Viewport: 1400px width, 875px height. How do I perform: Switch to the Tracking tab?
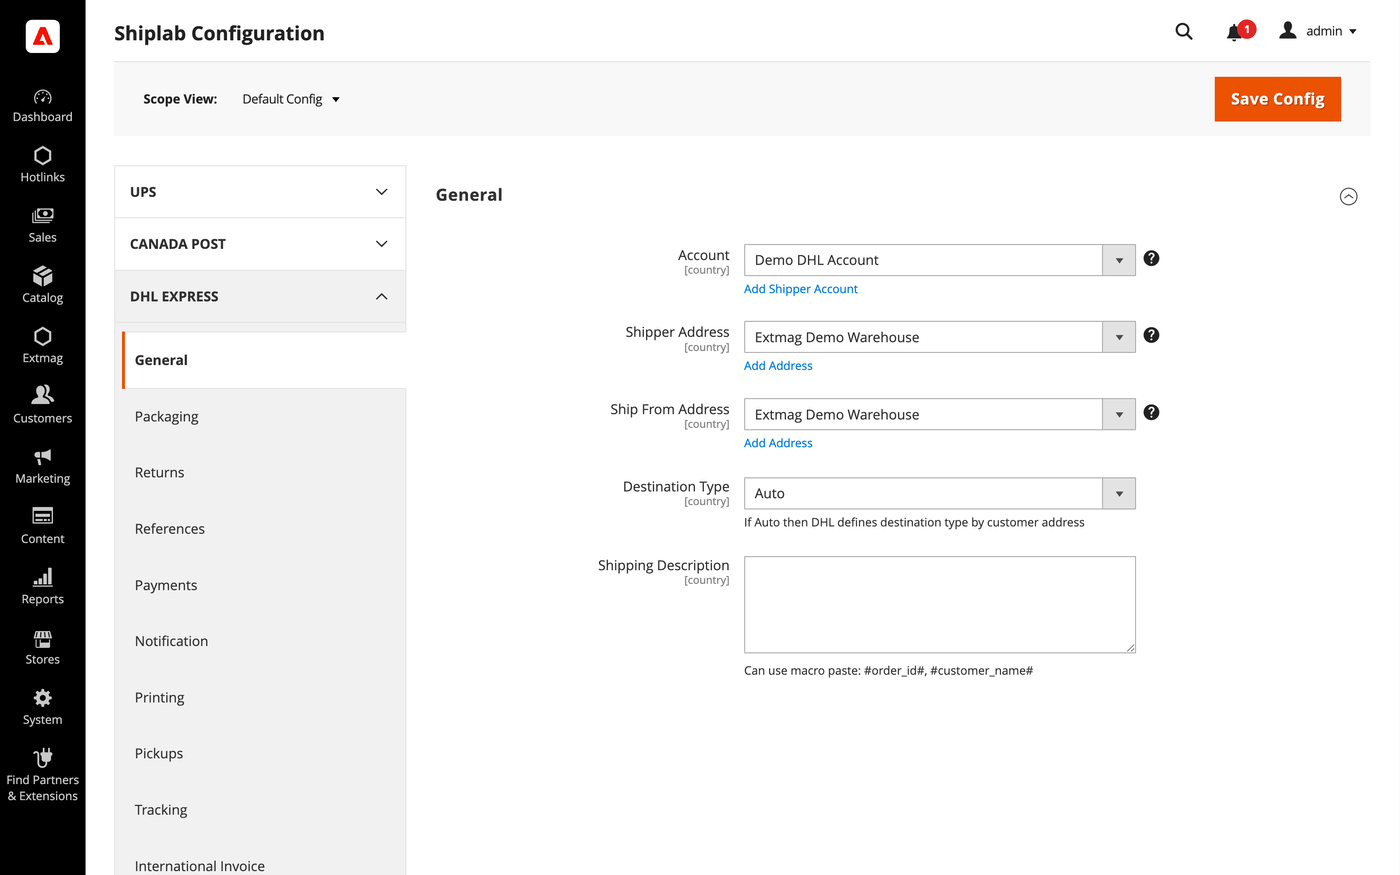tap(264, 810)
